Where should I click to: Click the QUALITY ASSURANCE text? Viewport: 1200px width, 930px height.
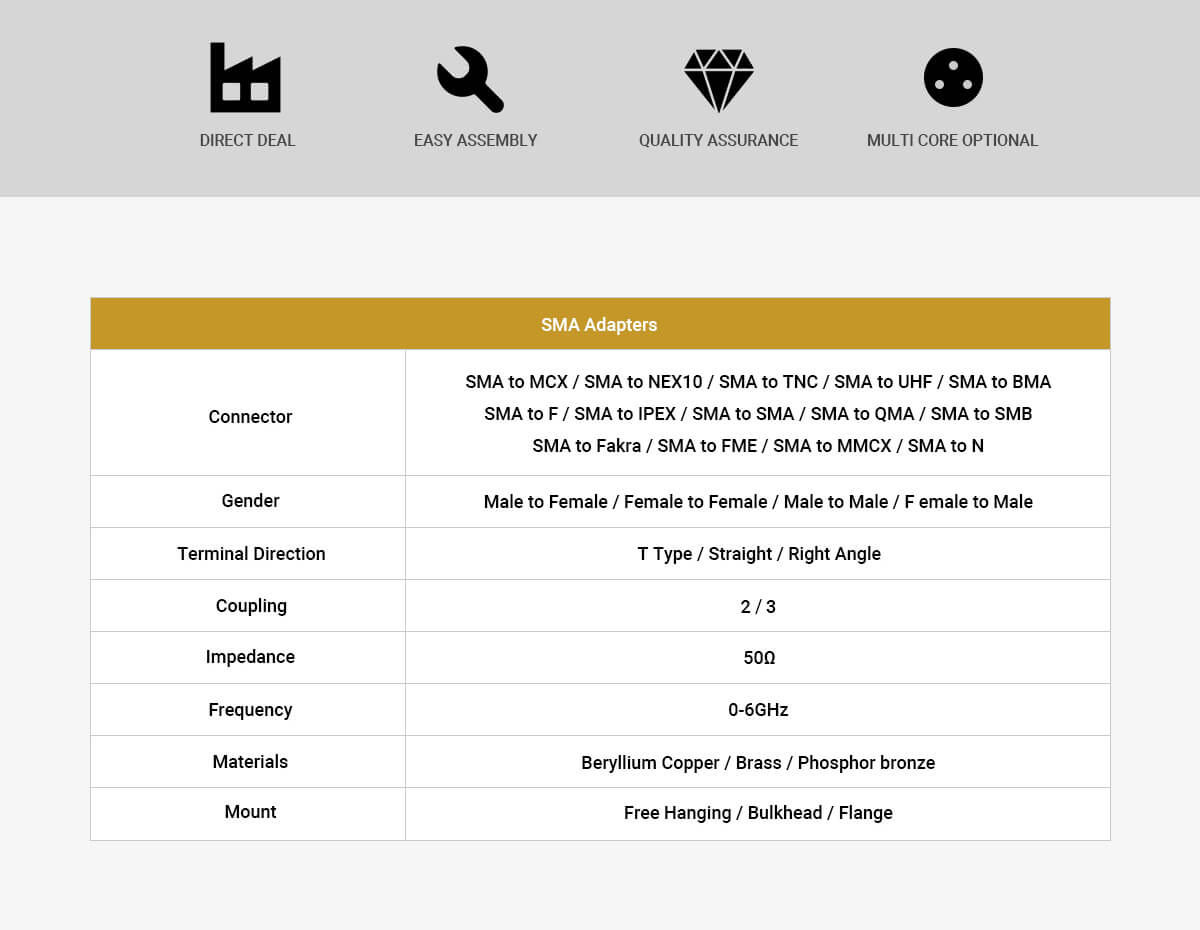pos(718,141)
